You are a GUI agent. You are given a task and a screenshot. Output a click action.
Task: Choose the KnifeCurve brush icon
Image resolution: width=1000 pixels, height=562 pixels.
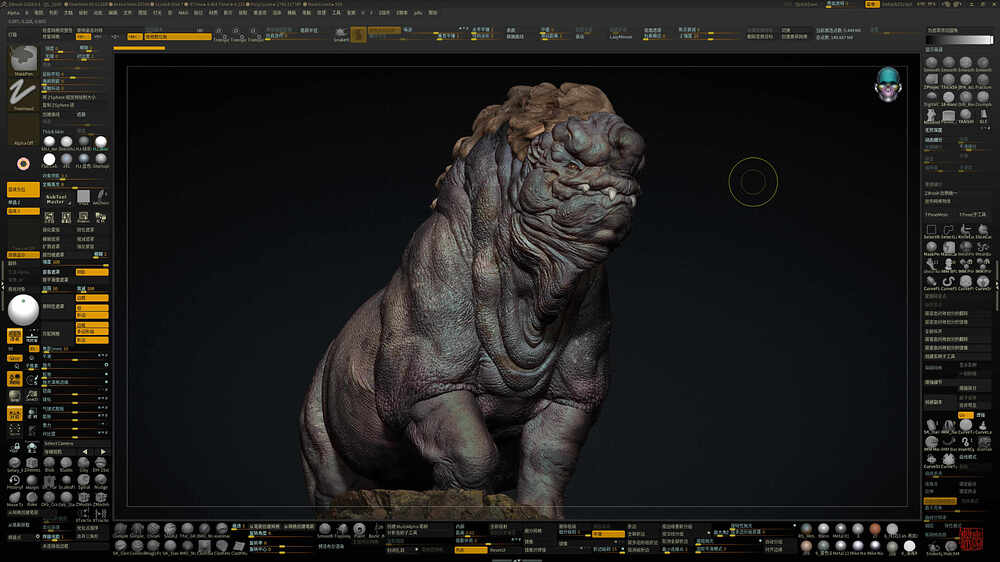pyautogui.click(x=966, y=231)
